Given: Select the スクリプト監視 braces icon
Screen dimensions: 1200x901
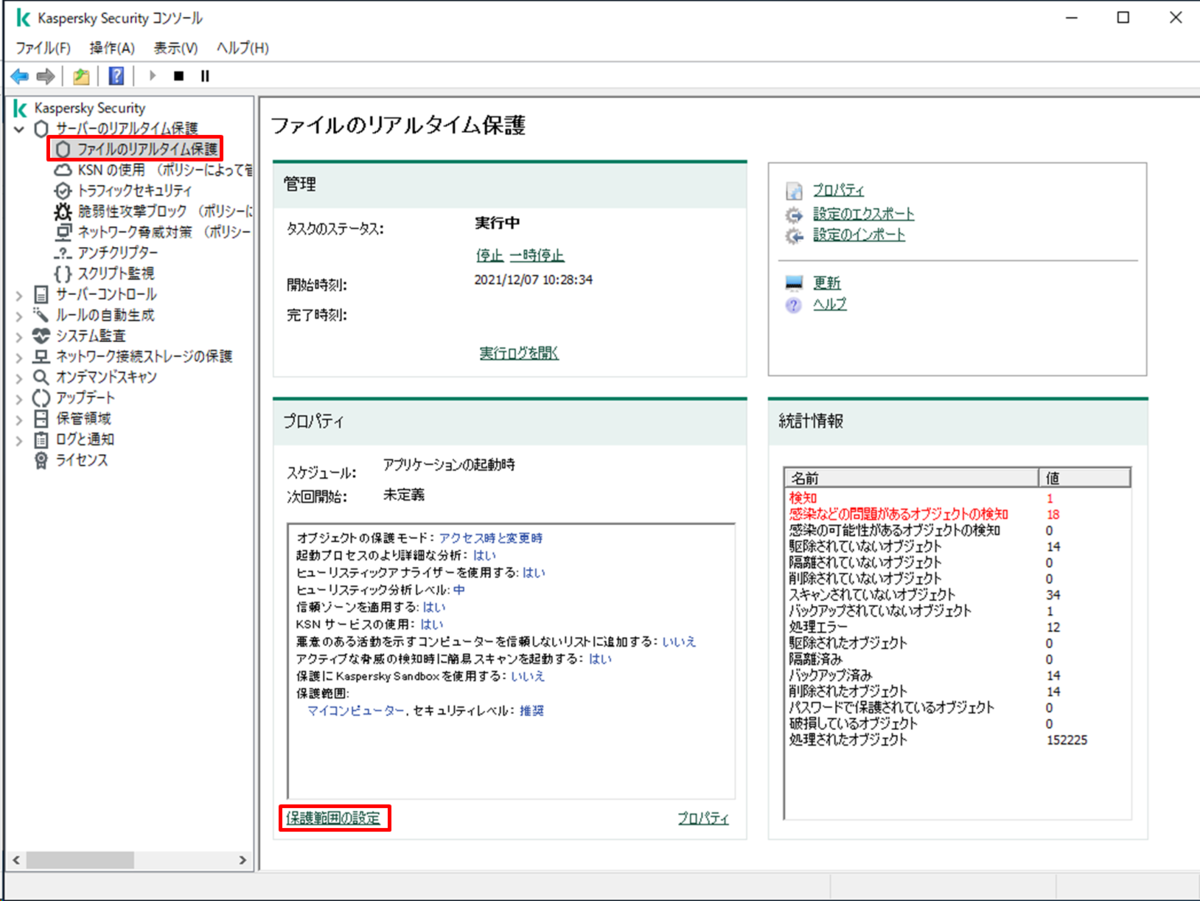Looking at the screenshot, I should (62, 273).
